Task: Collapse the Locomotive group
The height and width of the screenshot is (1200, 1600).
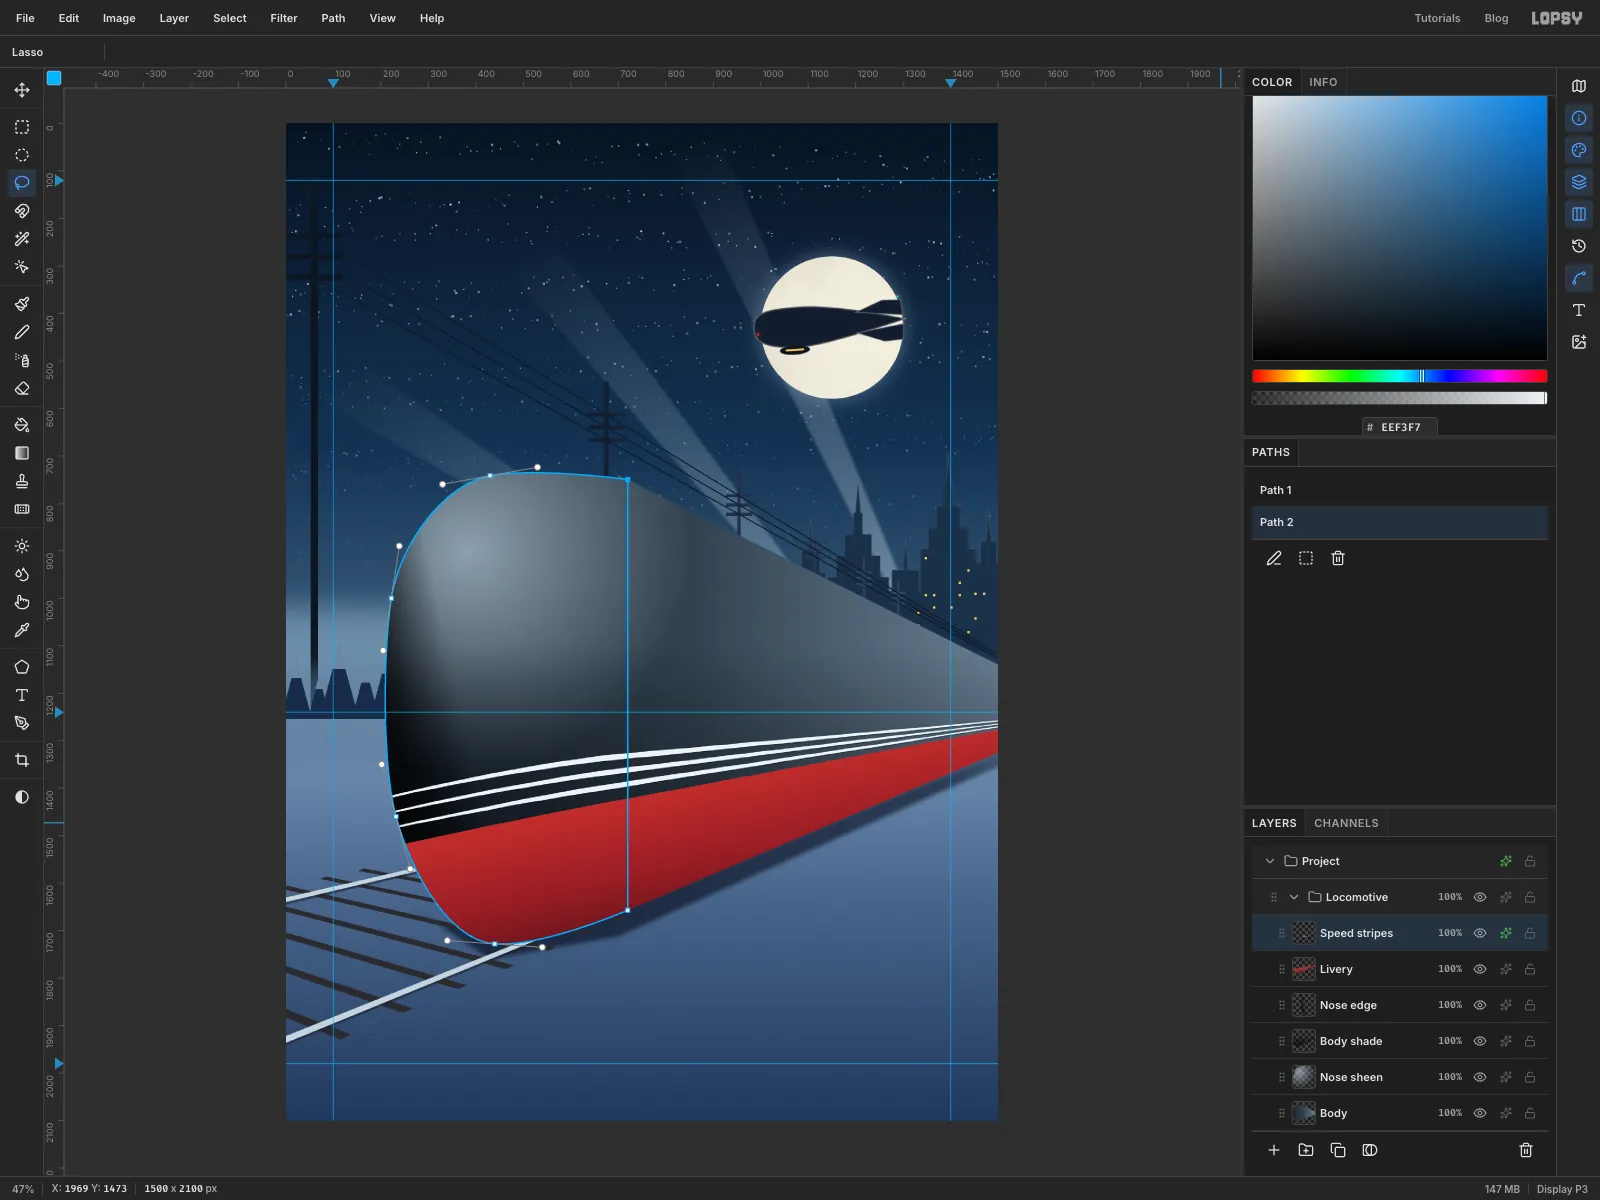Action: pyautogui.click(x=1294, y=897)
